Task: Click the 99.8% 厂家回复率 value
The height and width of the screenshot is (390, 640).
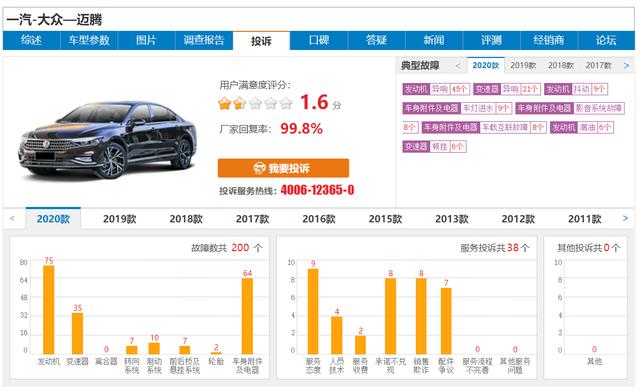Action: pyautogui.click(x=301, y=129)
